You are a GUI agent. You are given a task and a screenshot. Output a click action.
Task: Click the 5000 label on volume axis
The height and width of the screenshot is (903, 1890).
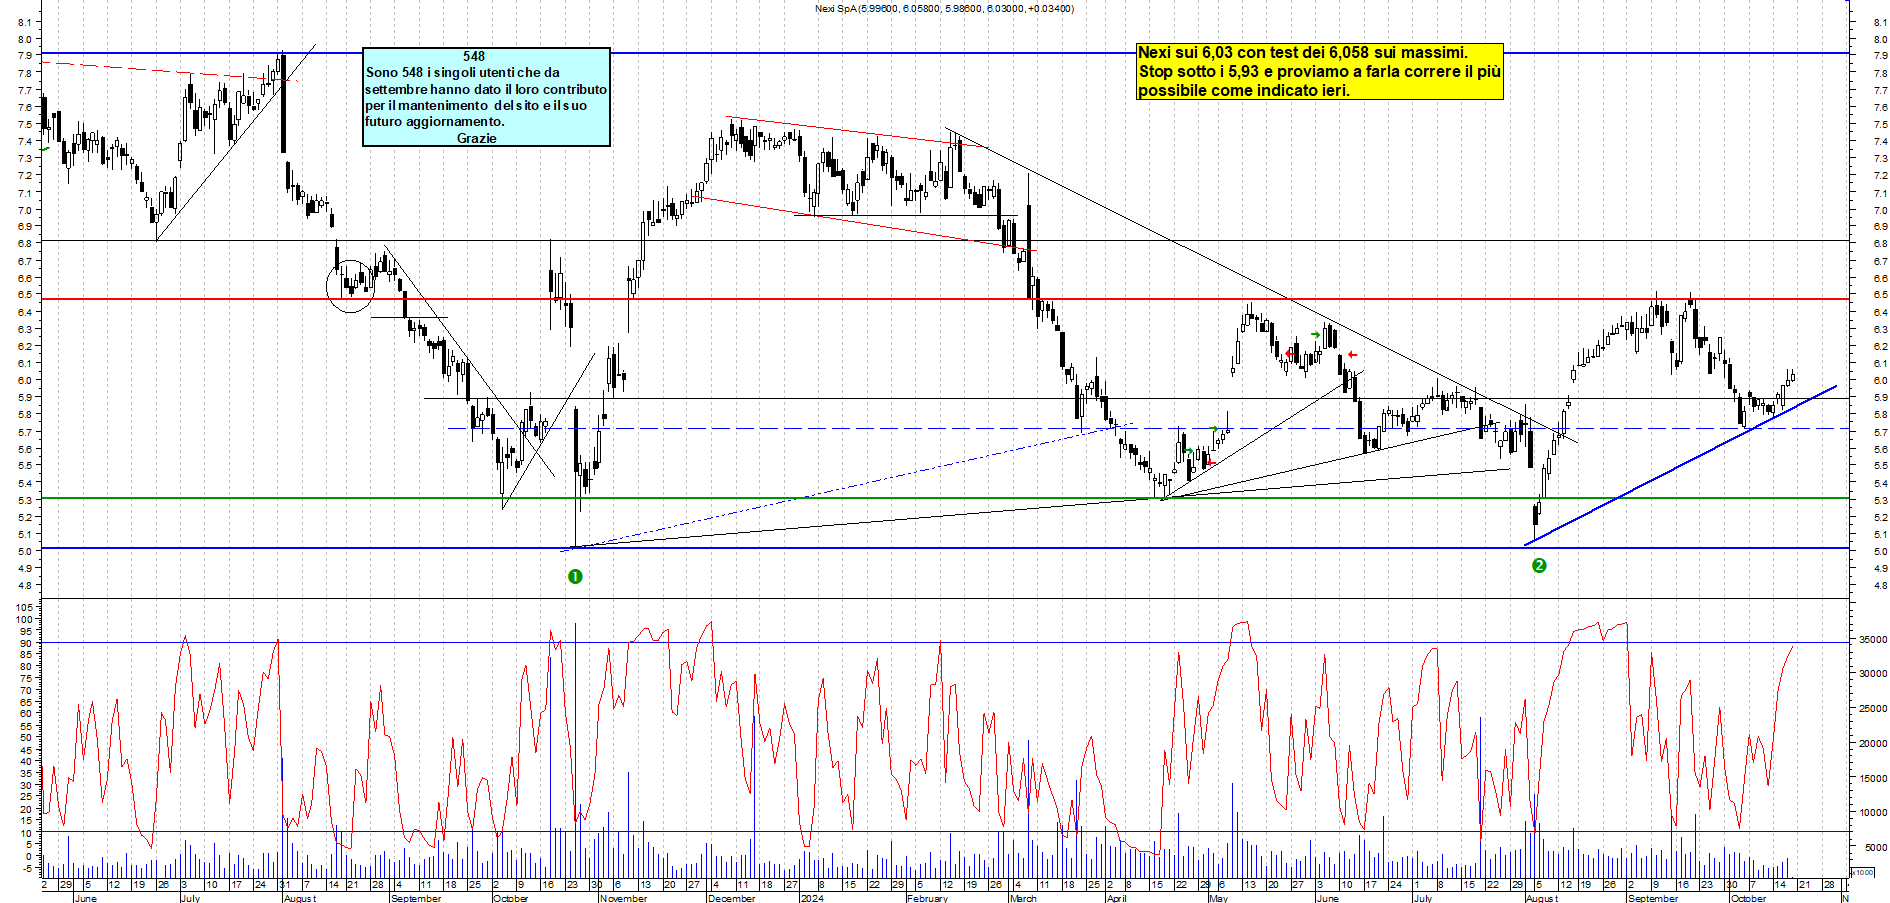pyautogui.click(x=1876, y=848)
